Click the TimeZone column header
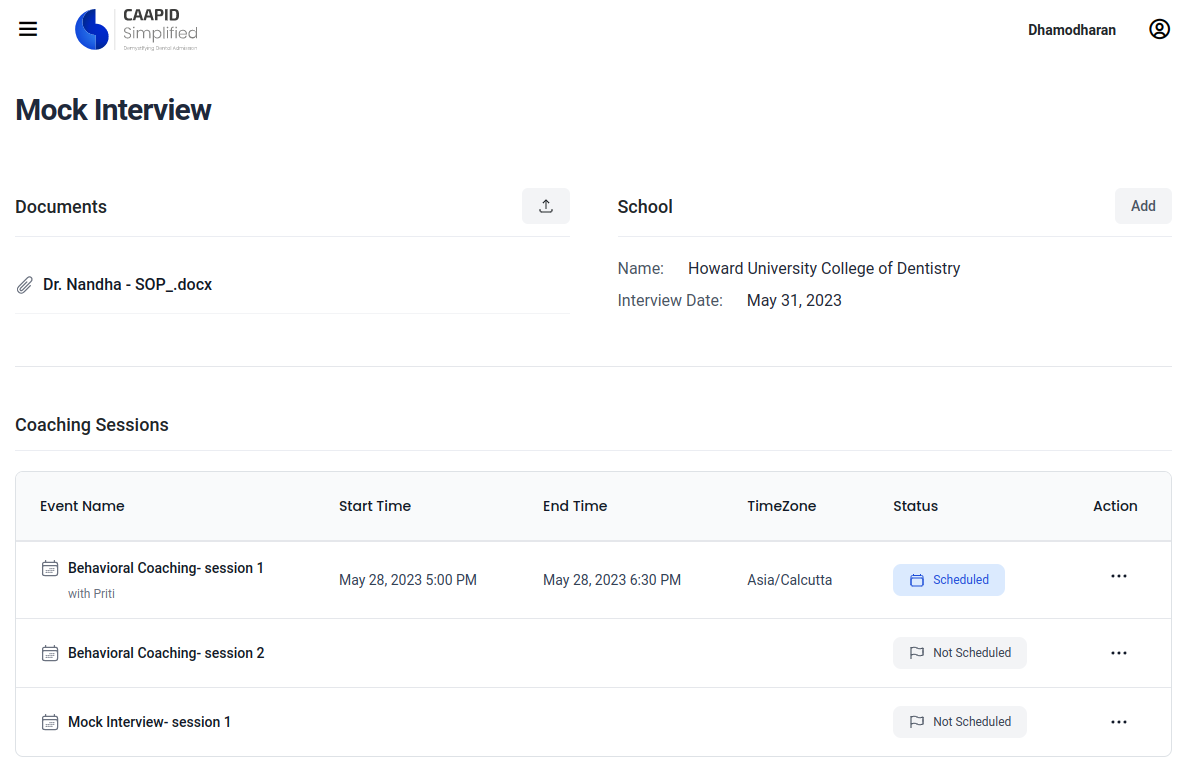This screenshot has height=777, width=1187. pos(782,506)
